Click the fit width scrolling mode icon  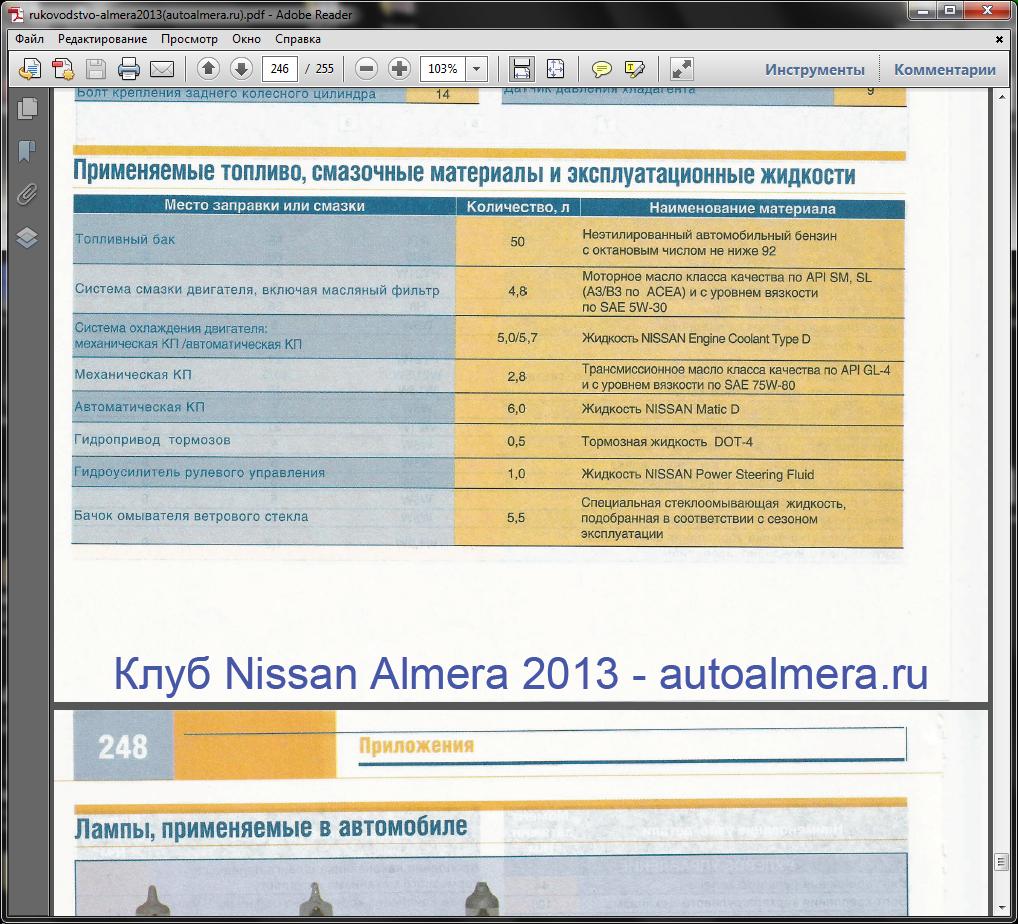(x=522, y=68)
